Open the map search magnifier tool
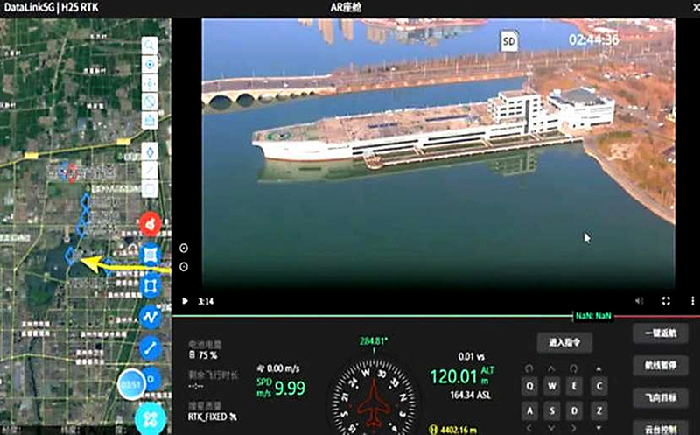Viewport: 700px width, 435px height. tap(150, 46)
